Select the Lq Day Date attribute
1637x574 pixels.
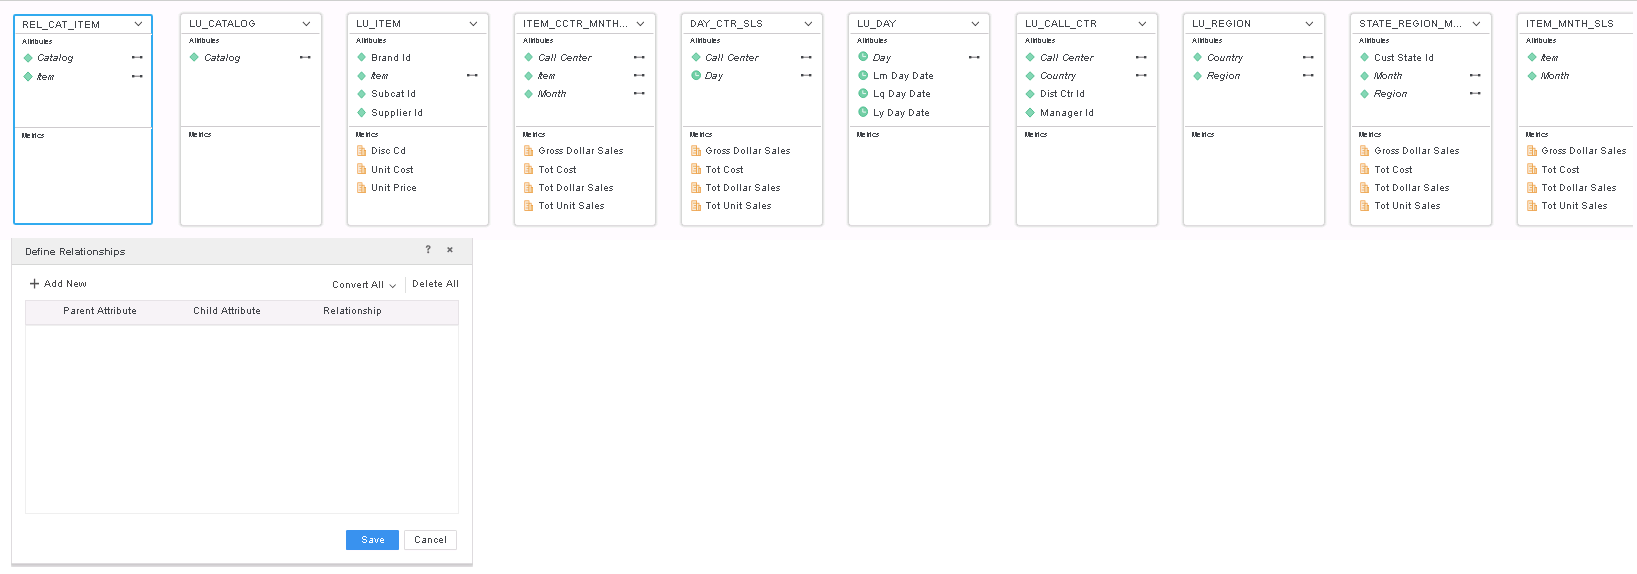pos(901,94)
